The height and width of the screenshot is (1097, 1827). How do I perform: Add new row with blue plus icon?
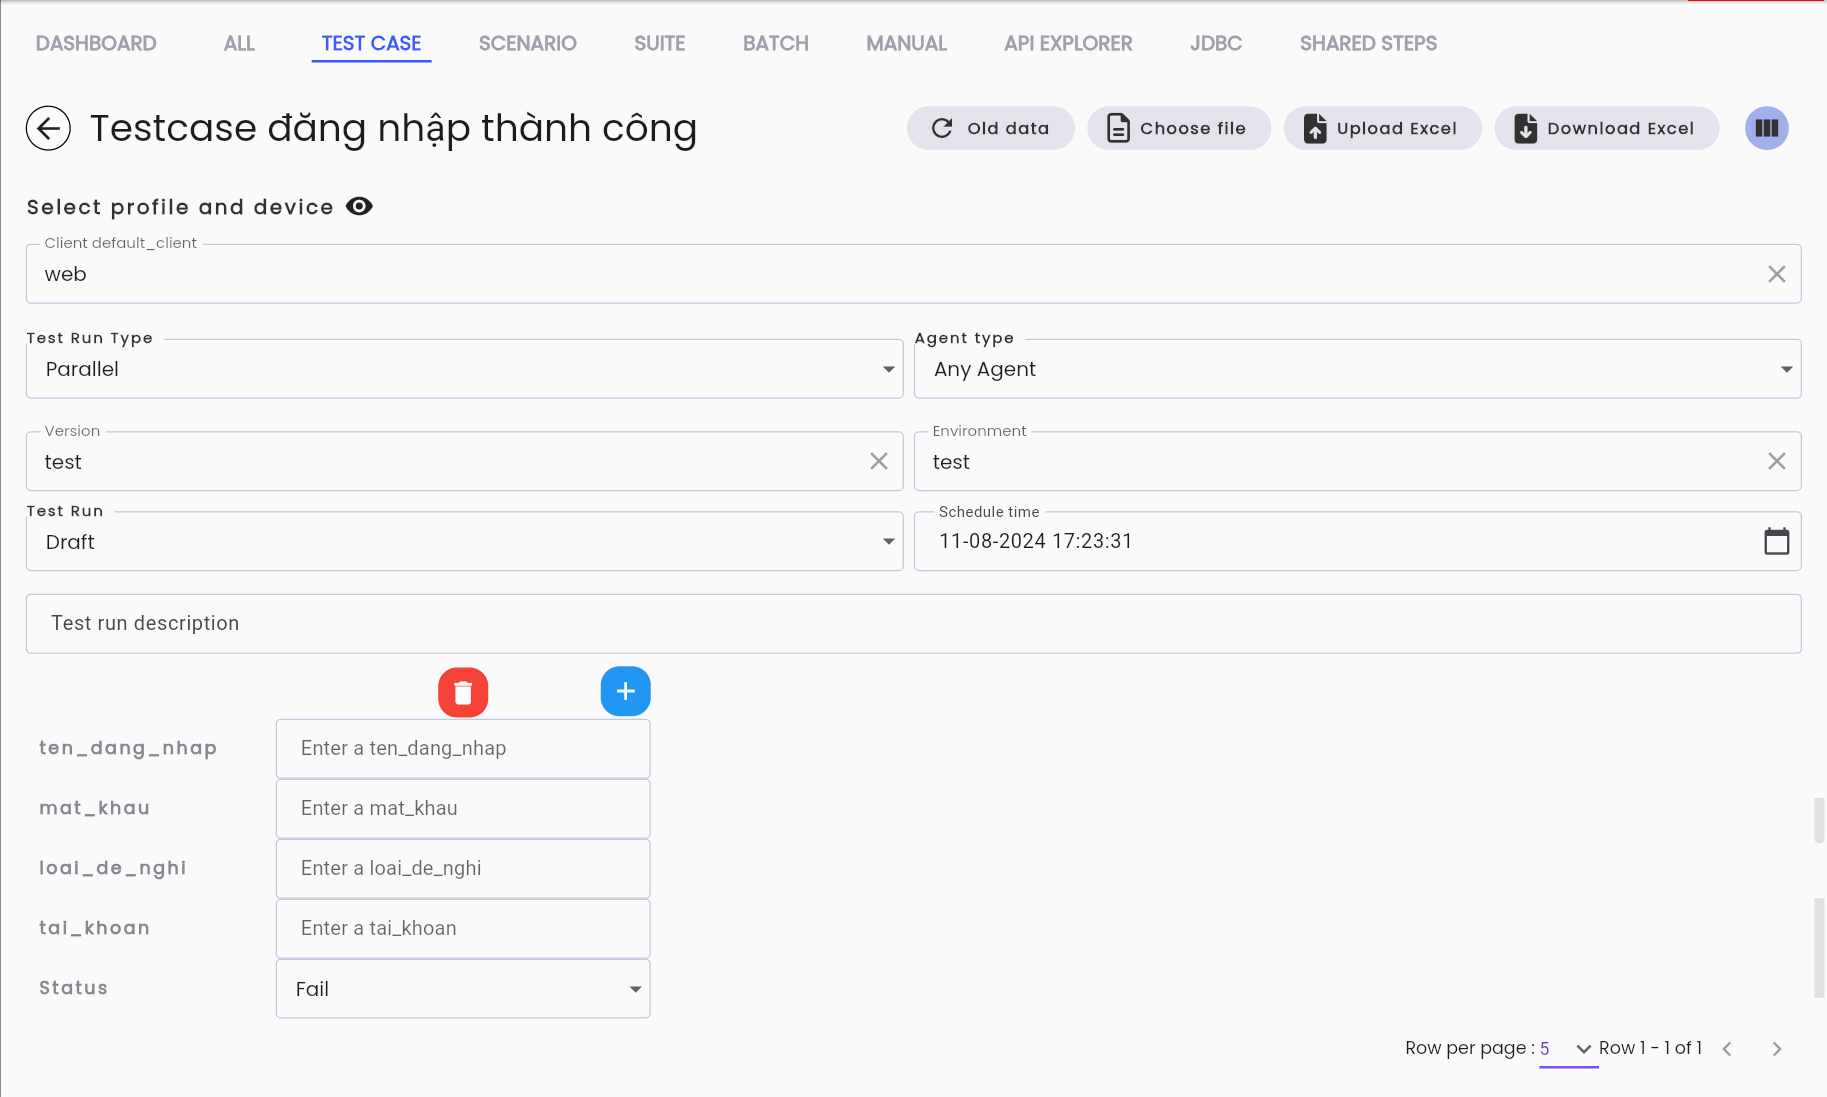tap(626, 691)
